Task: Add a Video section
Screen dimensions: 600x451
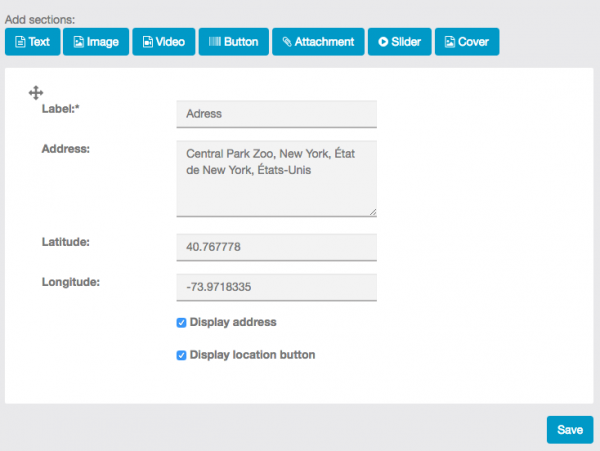Action: (x=162, y=42)
